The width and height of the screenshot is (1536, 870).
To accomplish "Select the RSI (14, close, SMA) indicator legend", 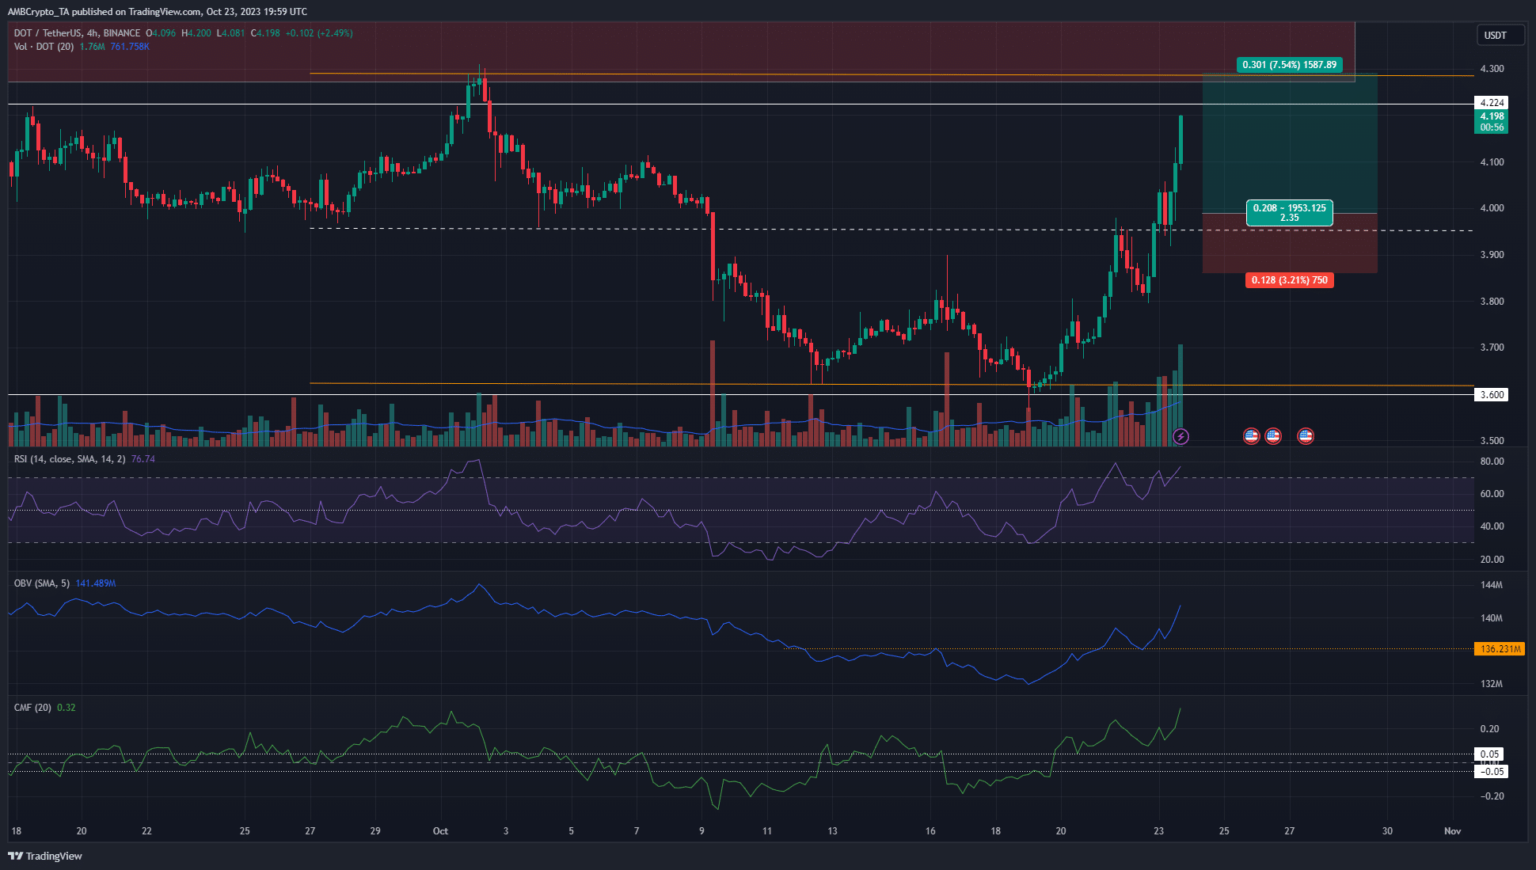I will 70,459.
